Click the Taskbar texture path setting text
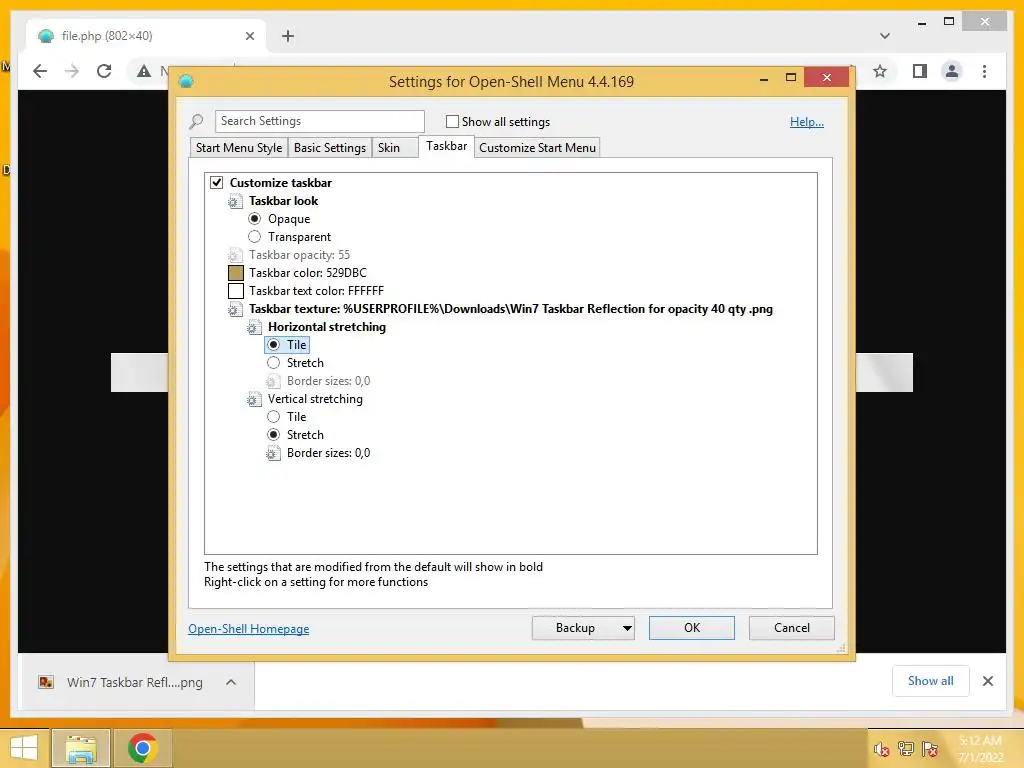 tap(511, 309)
